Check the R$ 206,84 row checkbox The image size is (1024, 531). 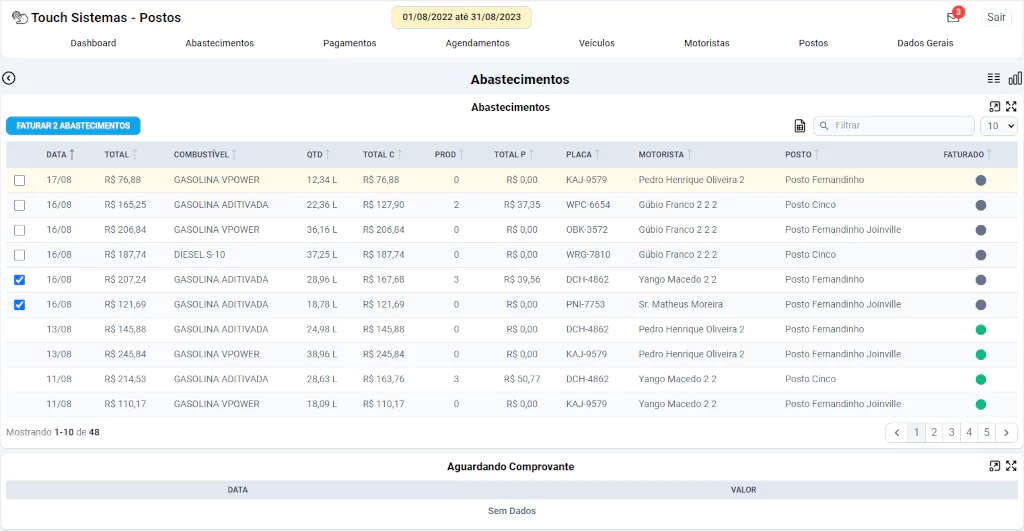[x=20, y=230]
